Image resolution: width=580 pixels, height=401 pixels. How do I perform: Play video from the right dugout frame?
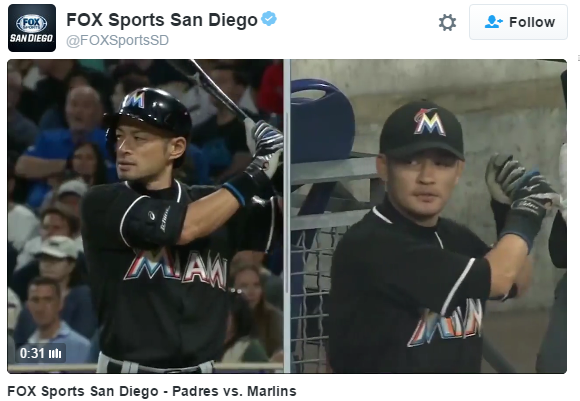point(429,216)
